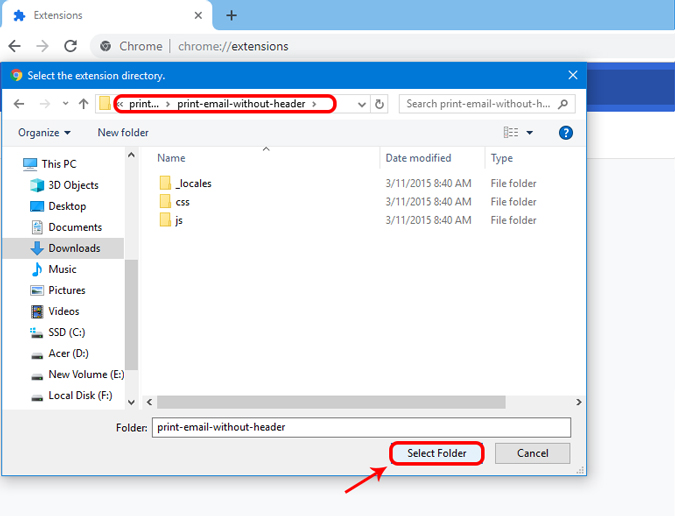
Task: Click the dialog back navigation arrow
Action: point(19,104)
